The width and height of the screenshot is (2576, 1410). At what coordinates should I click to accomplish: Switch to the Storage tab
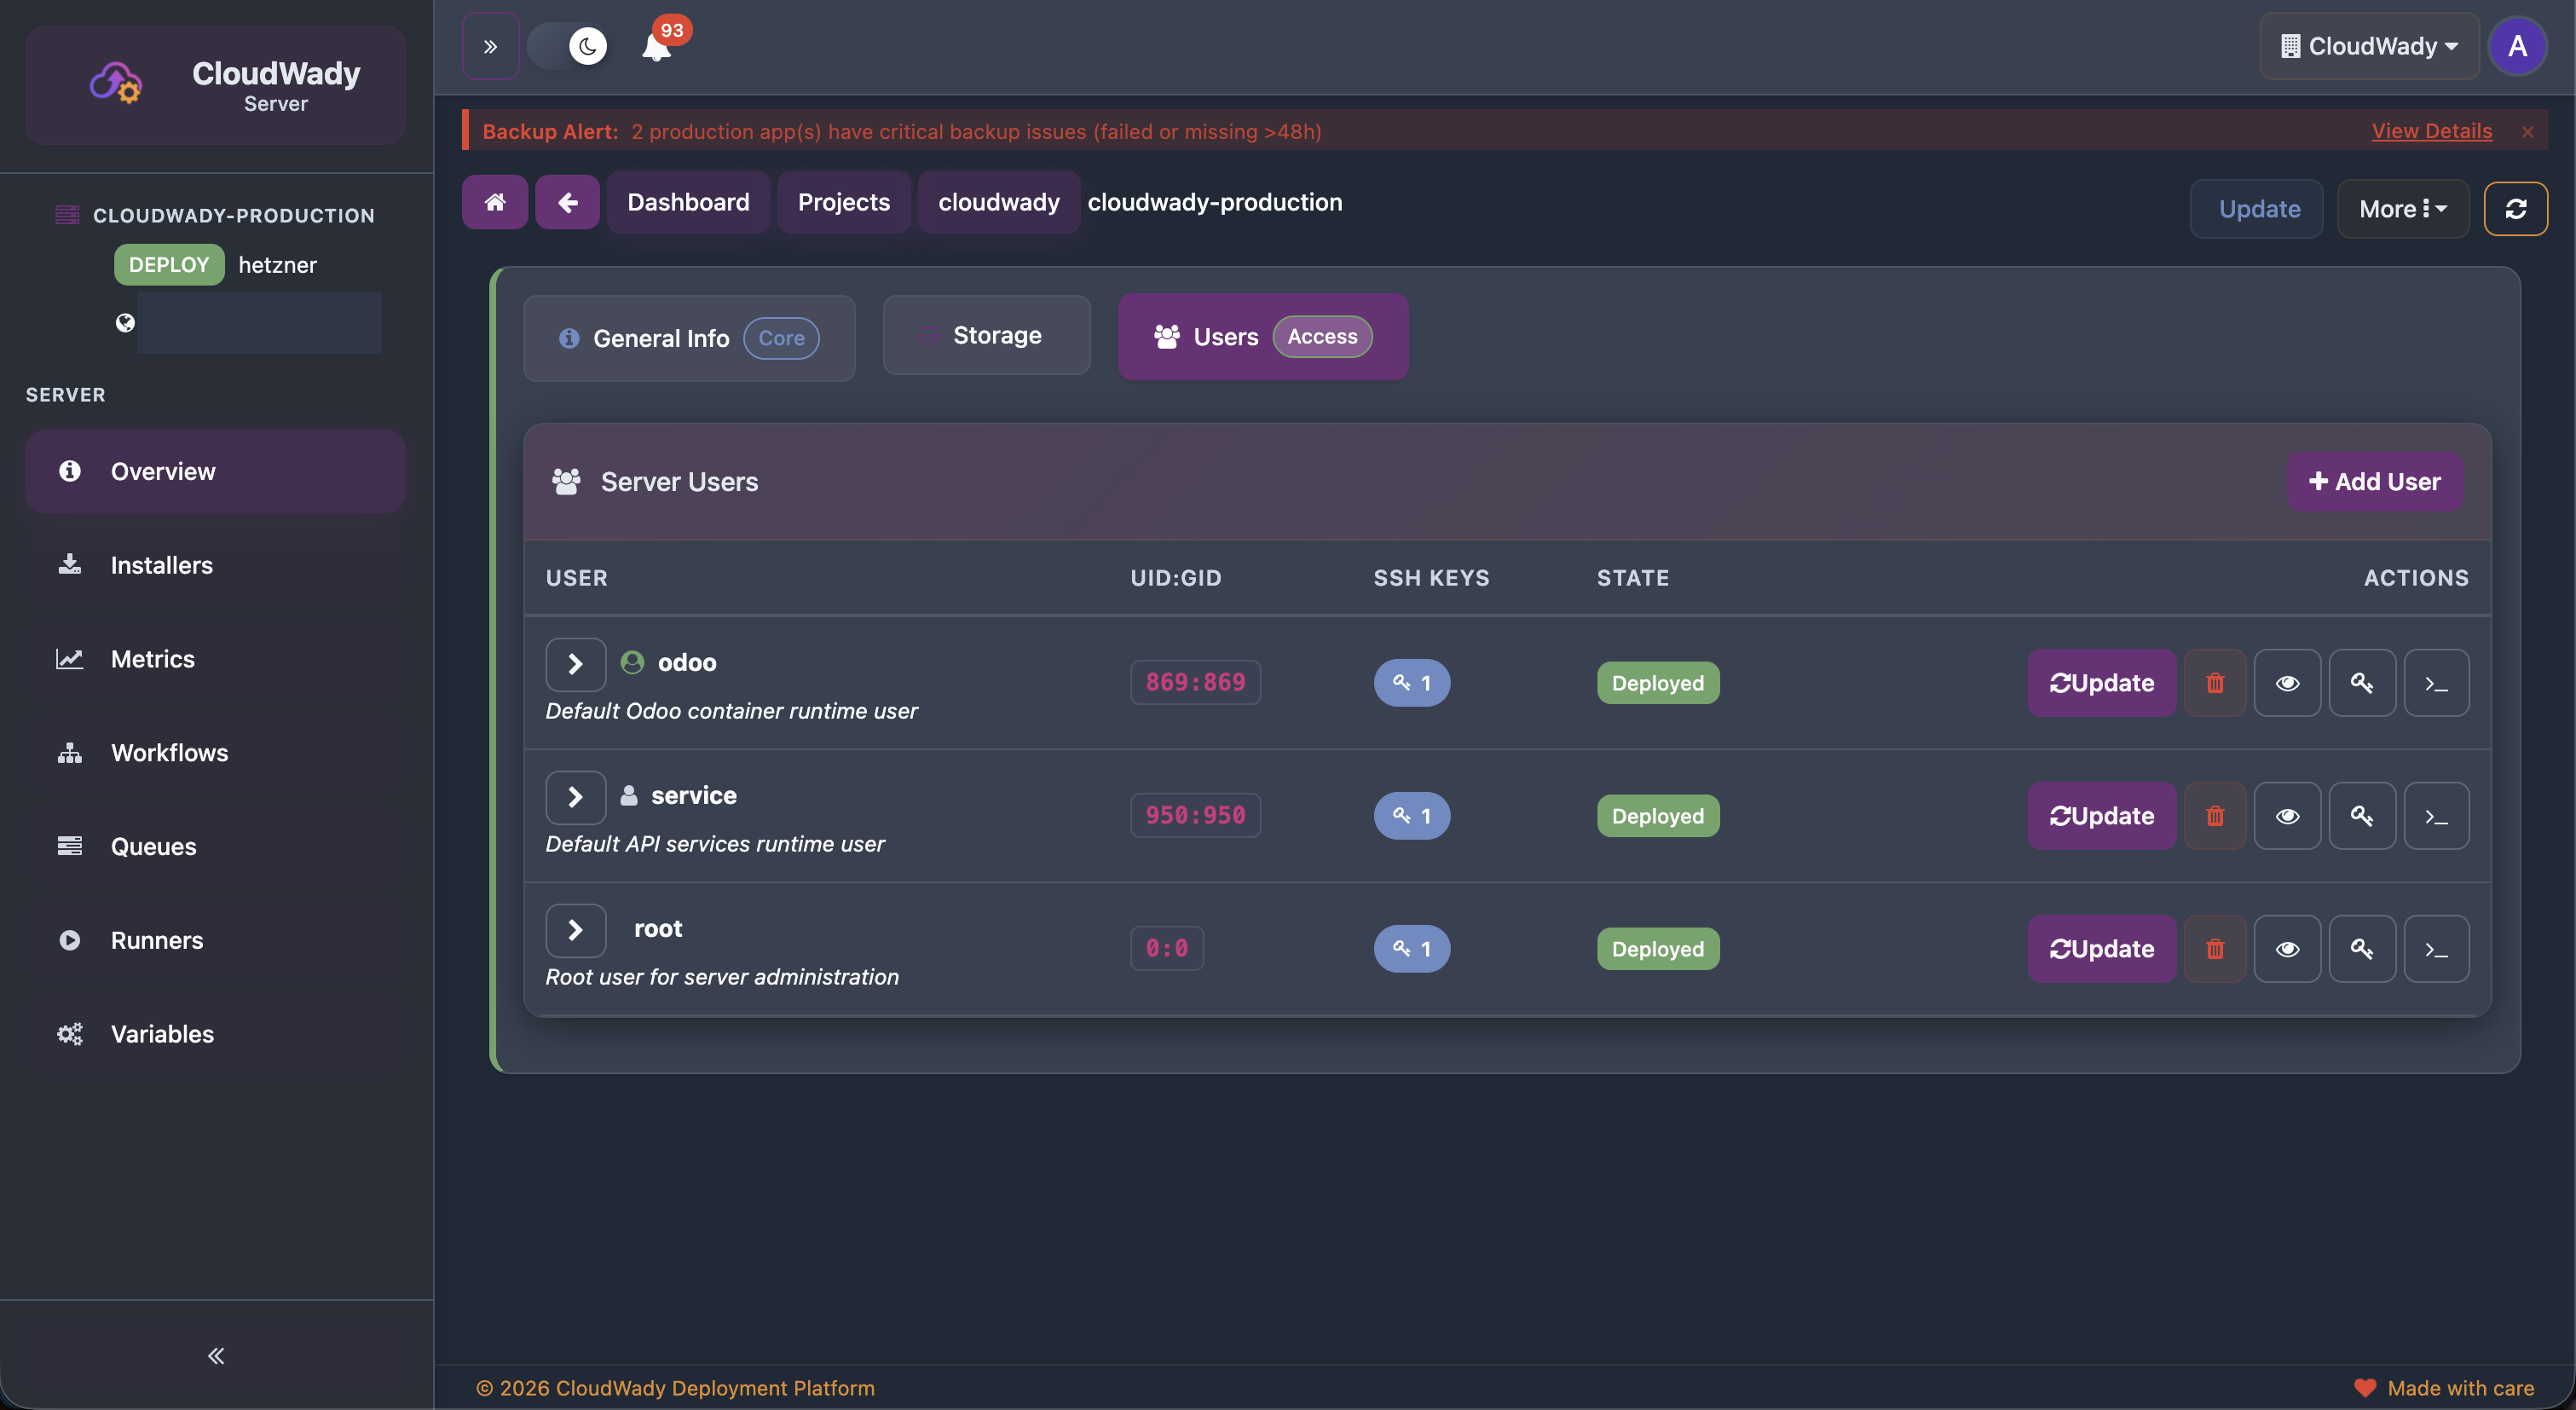coord(986,335)
